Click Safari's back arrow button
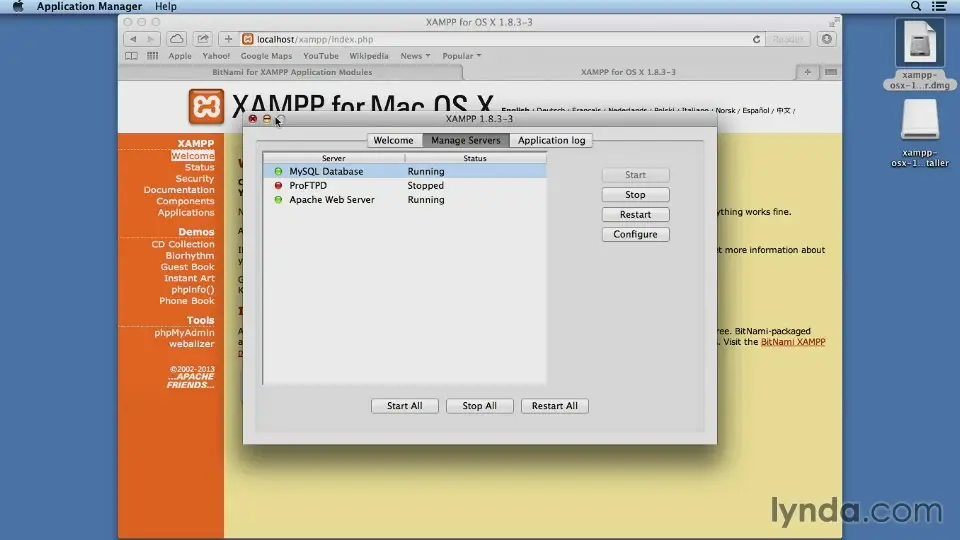Viewport: 960px width, 540px height. coord(133,39)
